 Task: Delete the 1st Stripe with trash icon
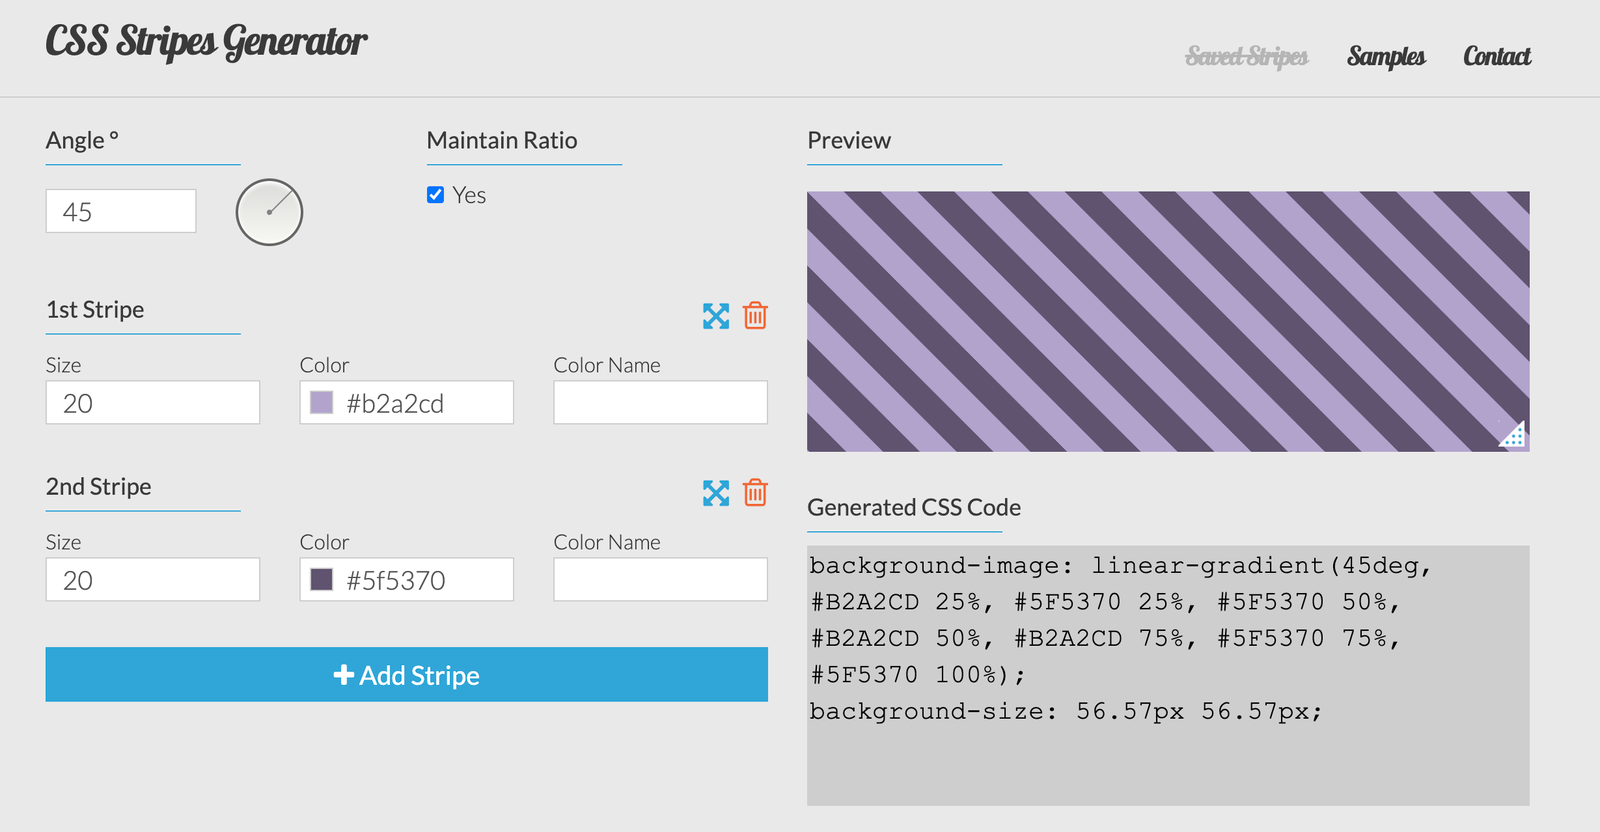(x=756, y=316)
